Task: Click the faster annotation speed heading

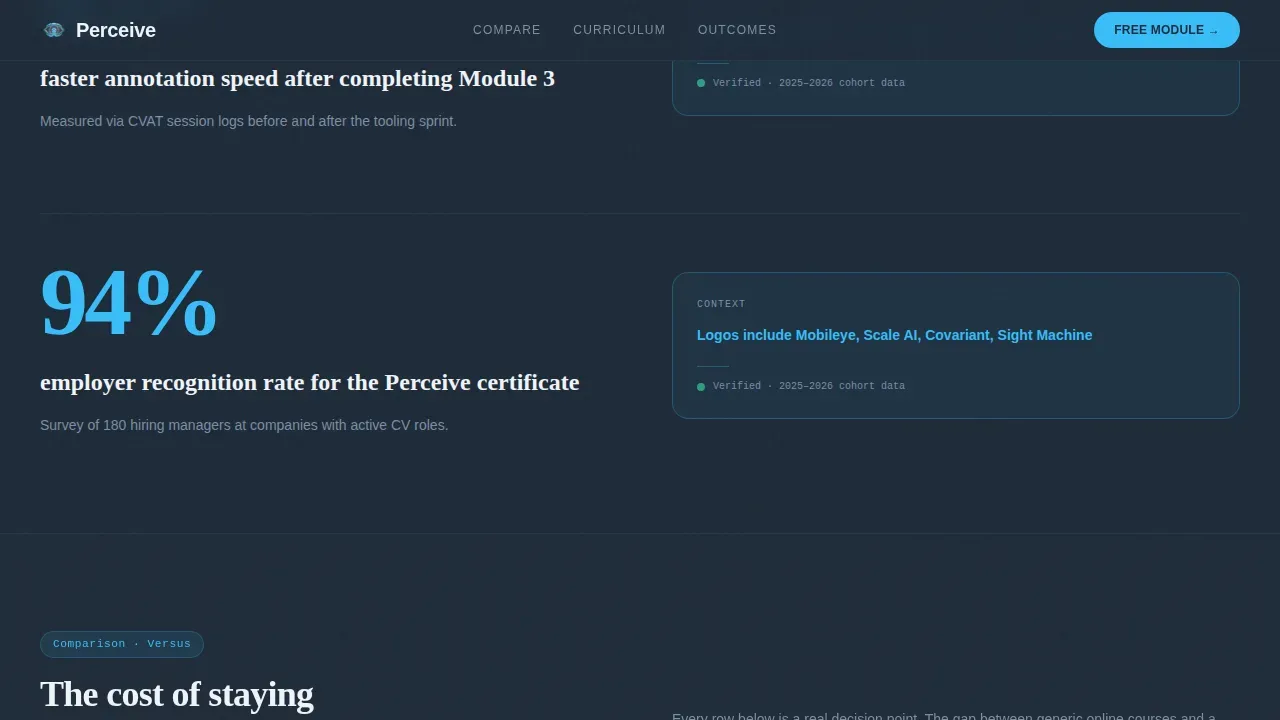Action: [x=297, y=78]
